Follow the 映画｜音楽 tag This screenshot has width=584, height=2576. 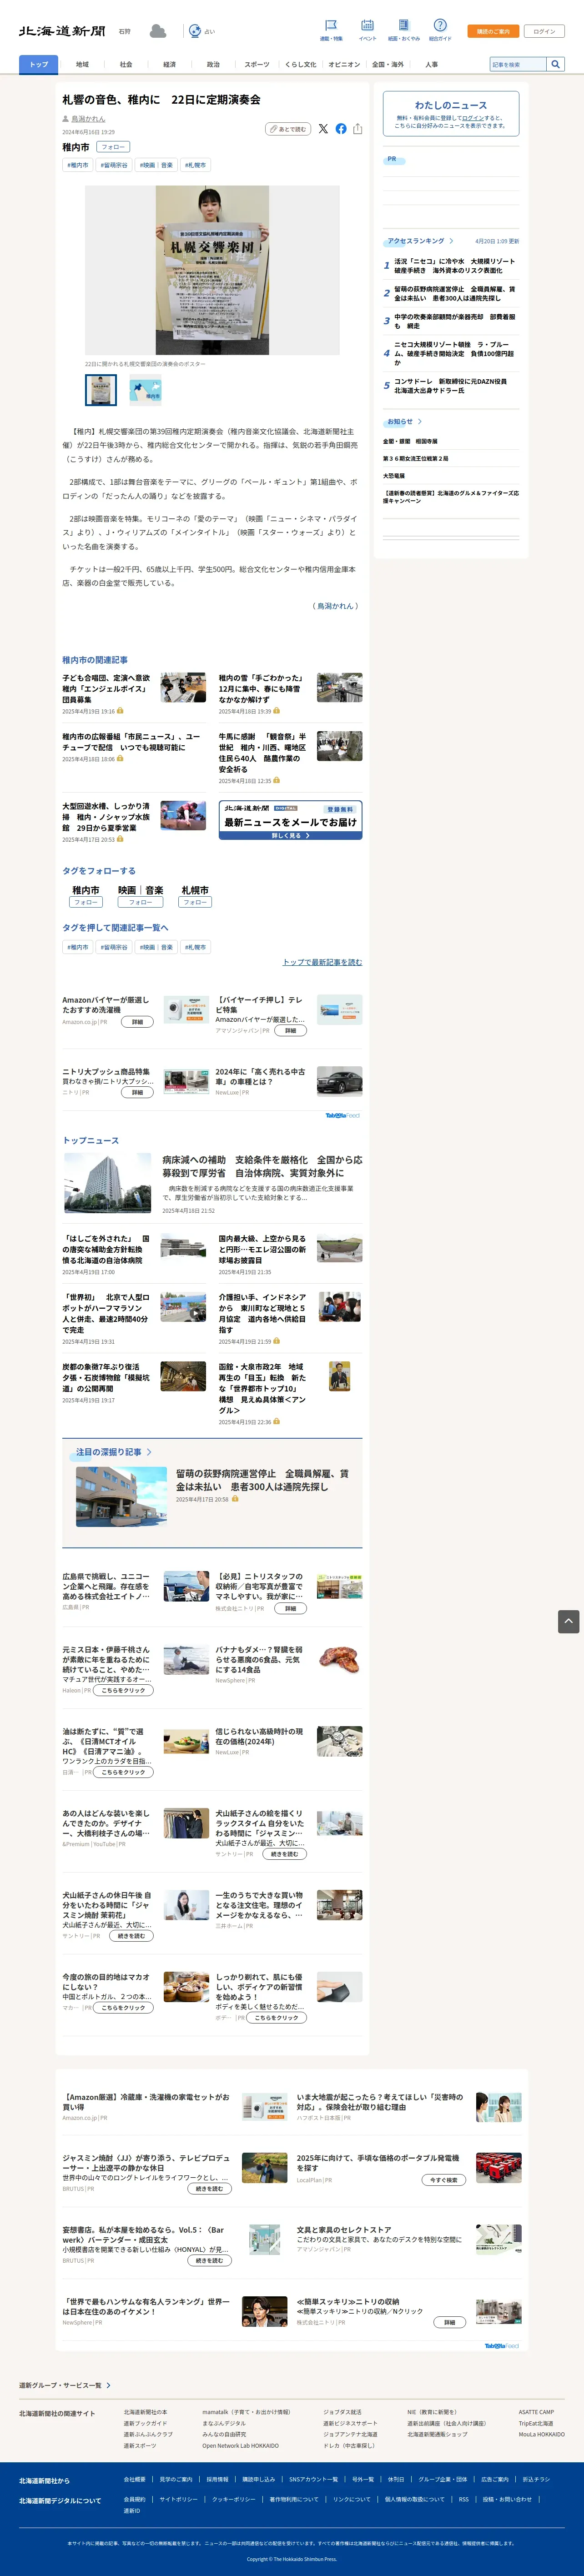pyautogui.click(x=140, y=902)
